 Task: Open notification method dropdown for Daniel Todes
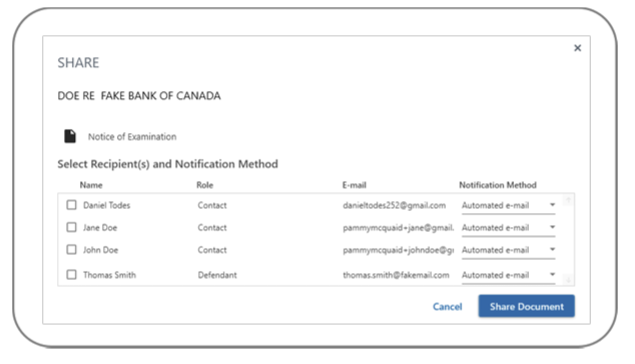coord(508,205)
